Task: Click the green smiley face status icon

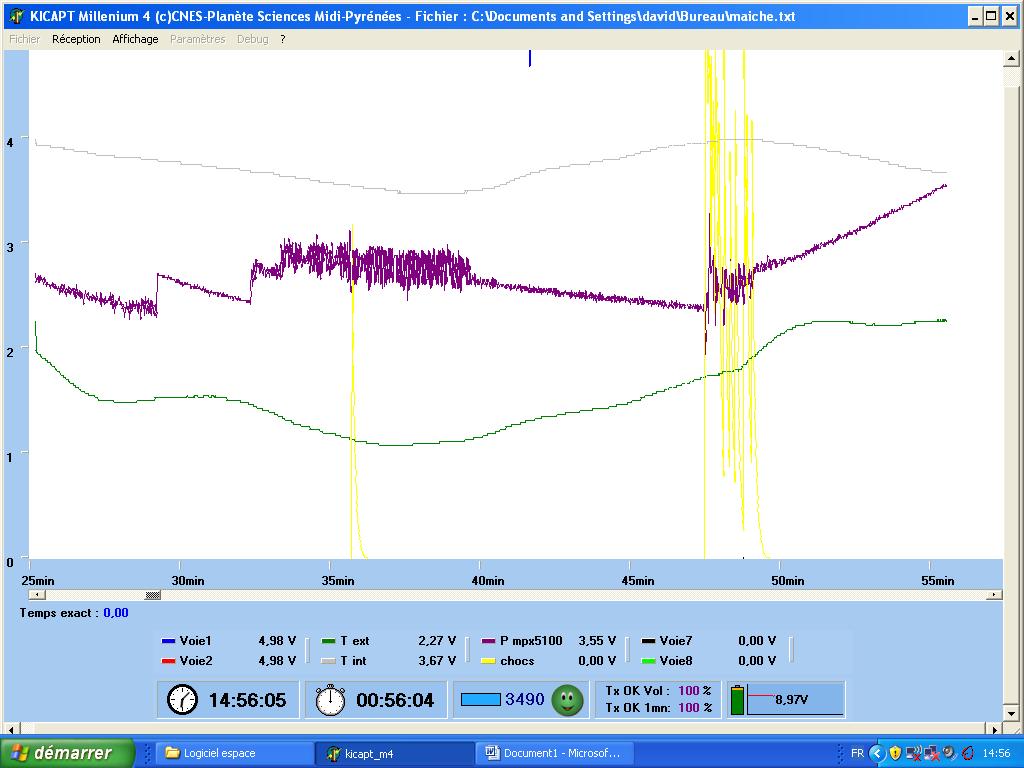Action: [x=568, y=700]
